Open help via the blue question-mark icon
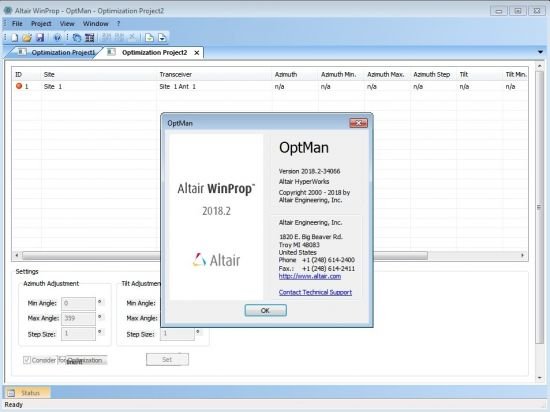550x412 pixels. 58,38
